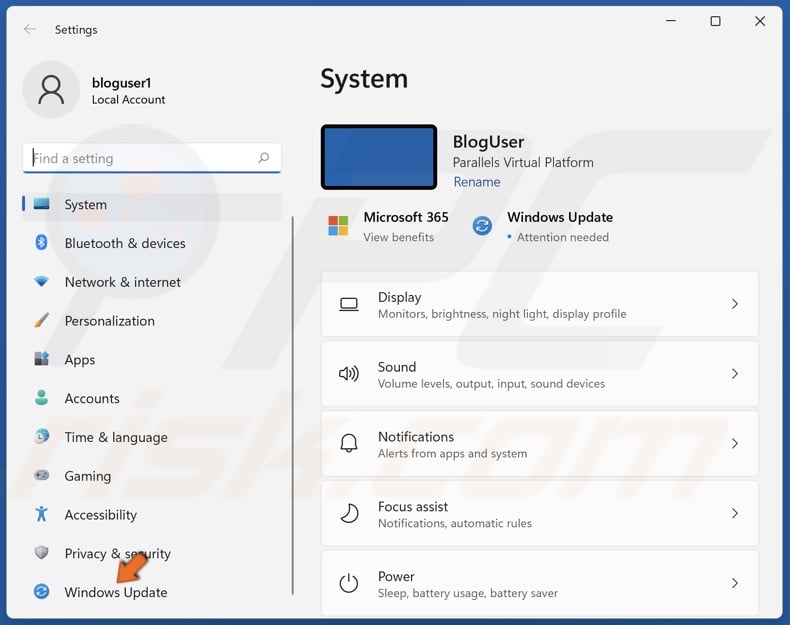Screen dimensions: 790x625
Task: Click the Wi-Fi network icon in sidebar
Action: (x=41, y=282)
